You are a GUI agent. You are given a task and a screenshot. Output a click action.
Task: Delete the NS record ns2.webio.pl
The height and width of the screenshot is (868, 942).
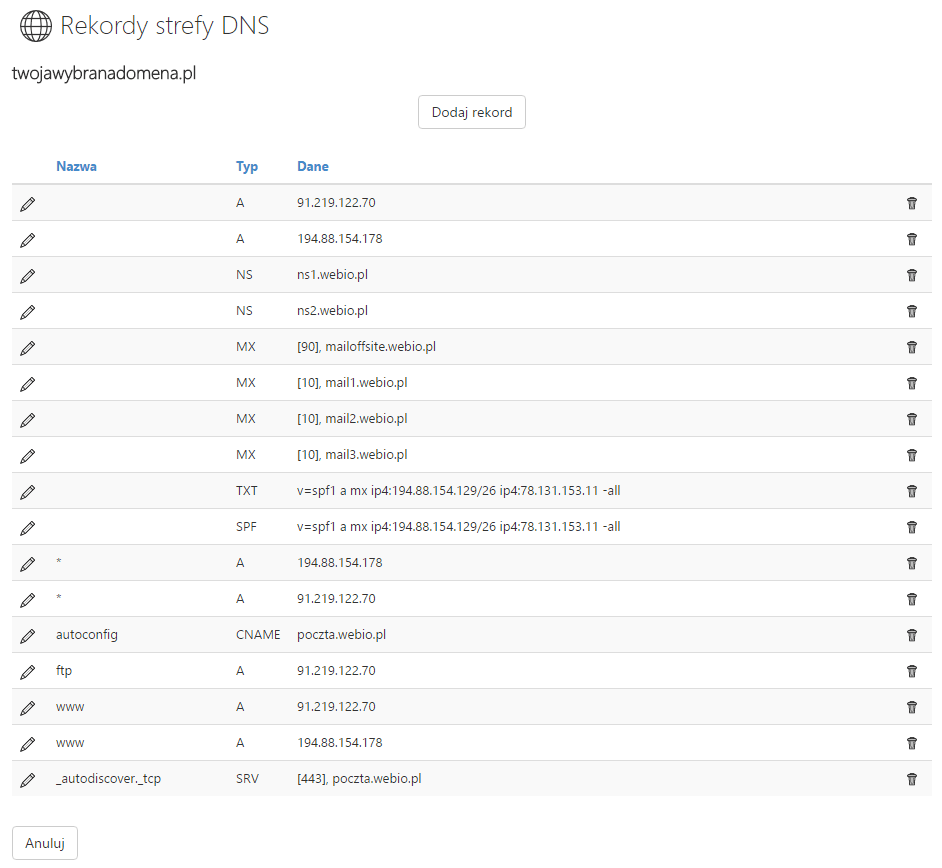pyautogui.click(x=911, y=311)
